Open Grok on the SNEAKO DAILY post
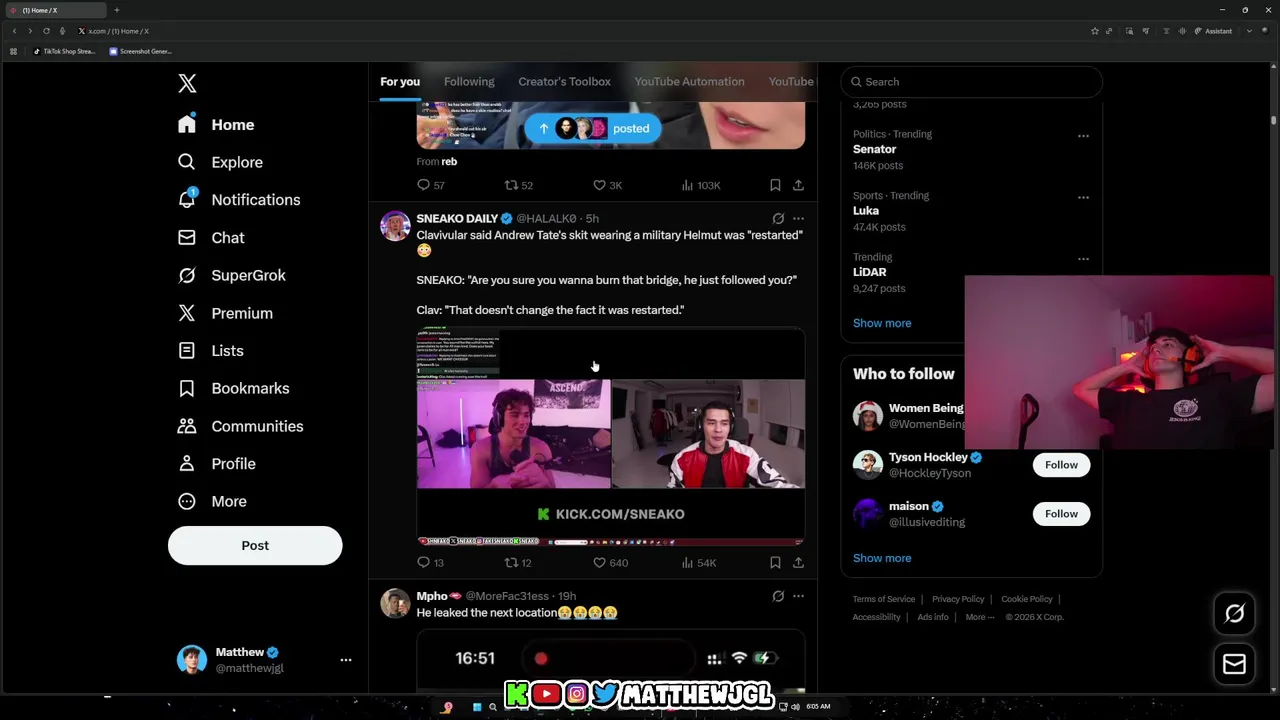1280x720 pixels. point(778,218)
